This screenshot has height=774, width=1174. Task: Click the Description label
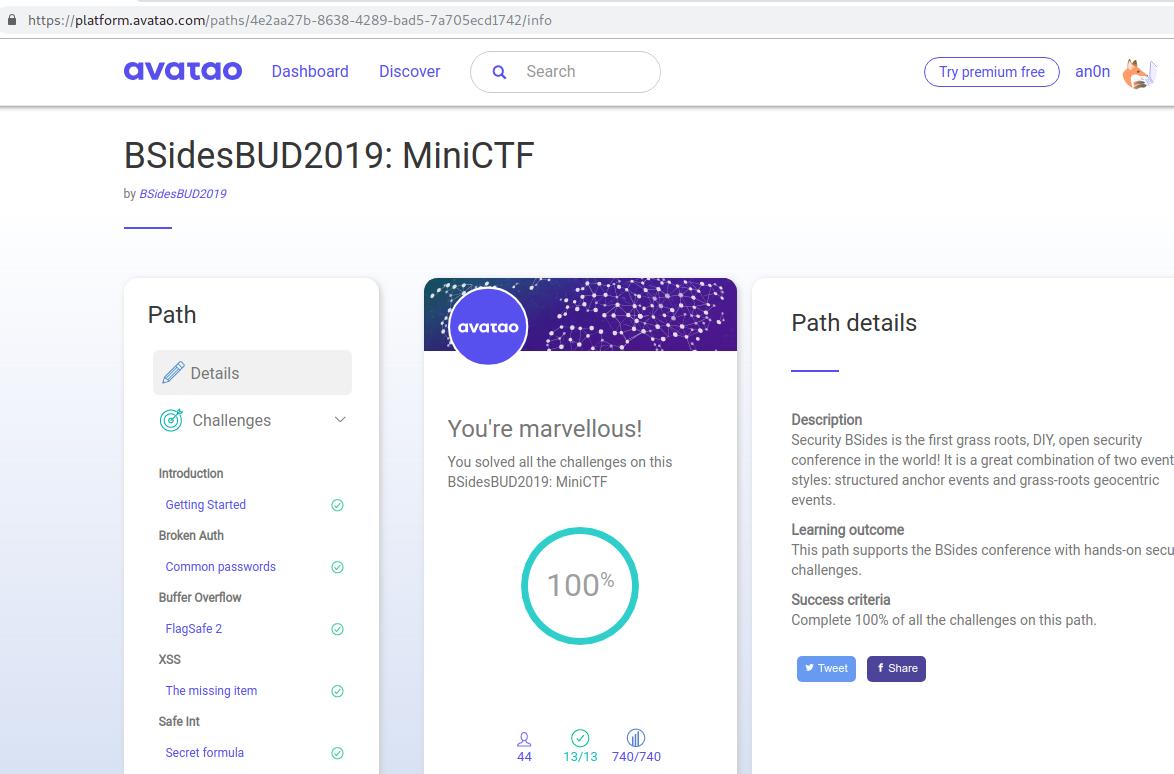(827, 420)
